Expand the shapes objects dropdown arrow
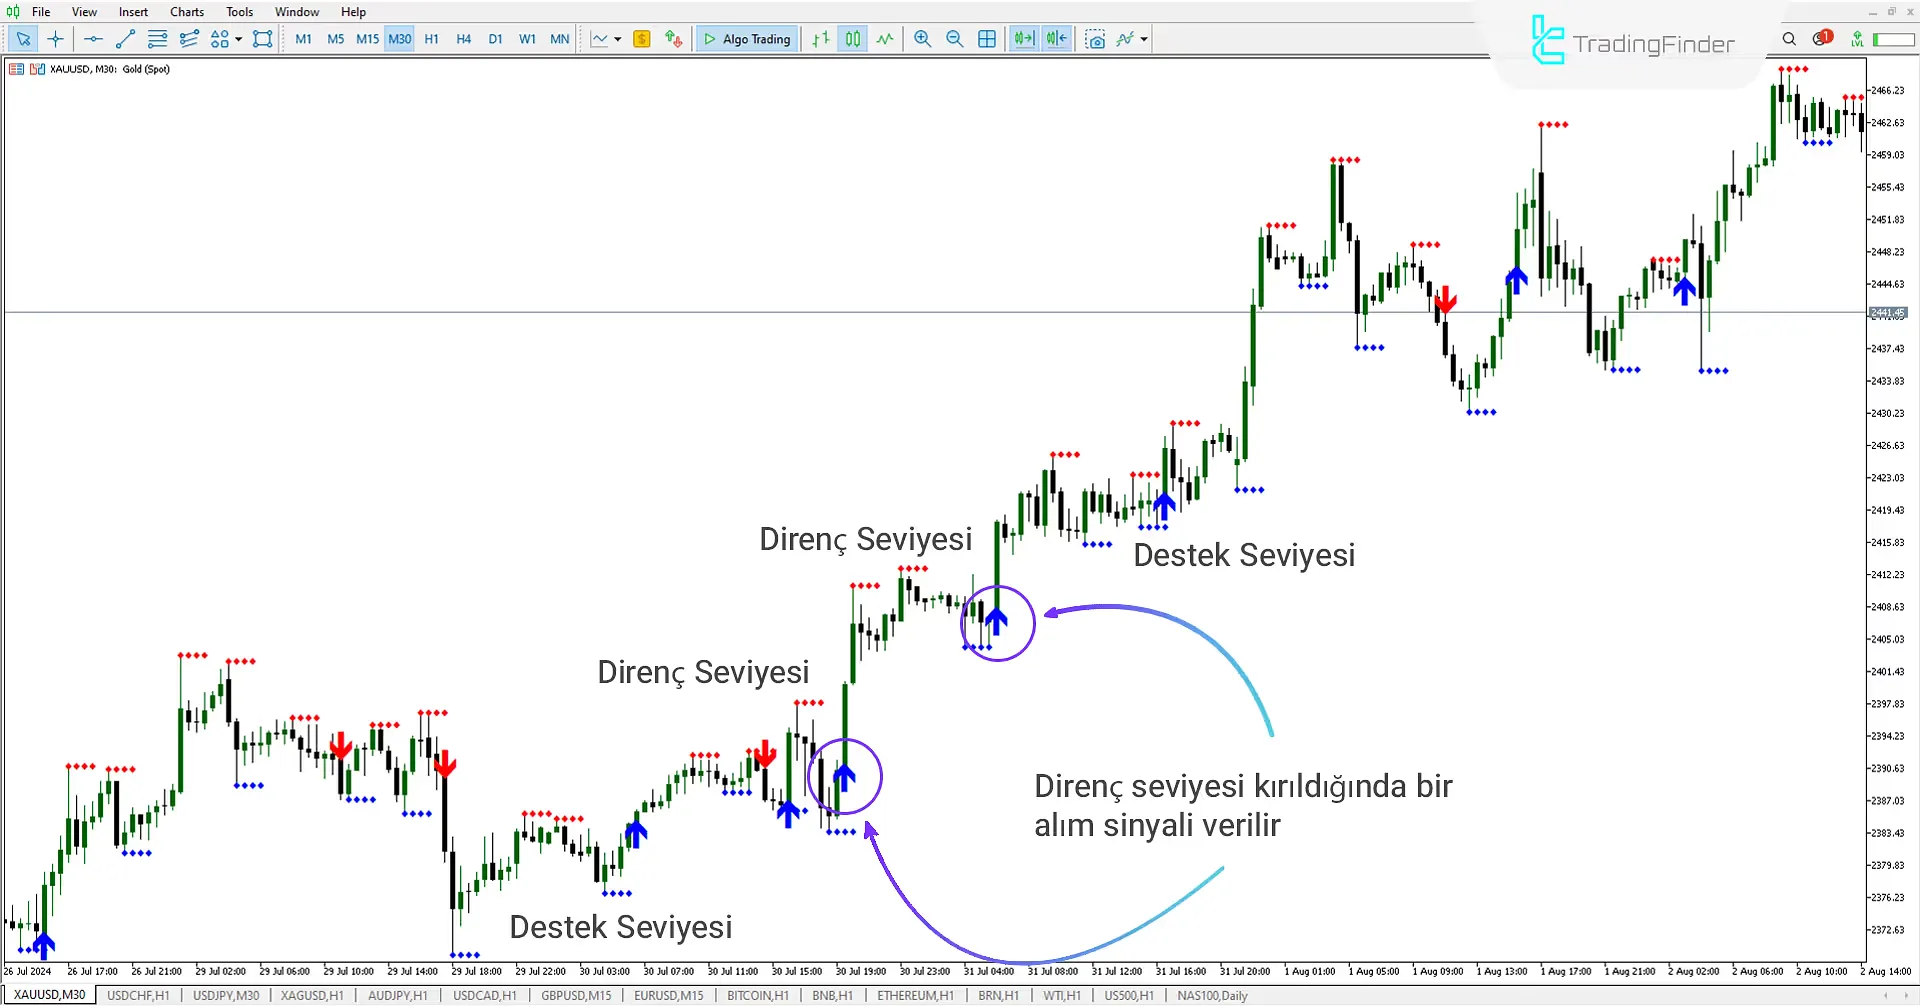The image size is (1920, 1006). pyautogui.click(x=239, y=39)
